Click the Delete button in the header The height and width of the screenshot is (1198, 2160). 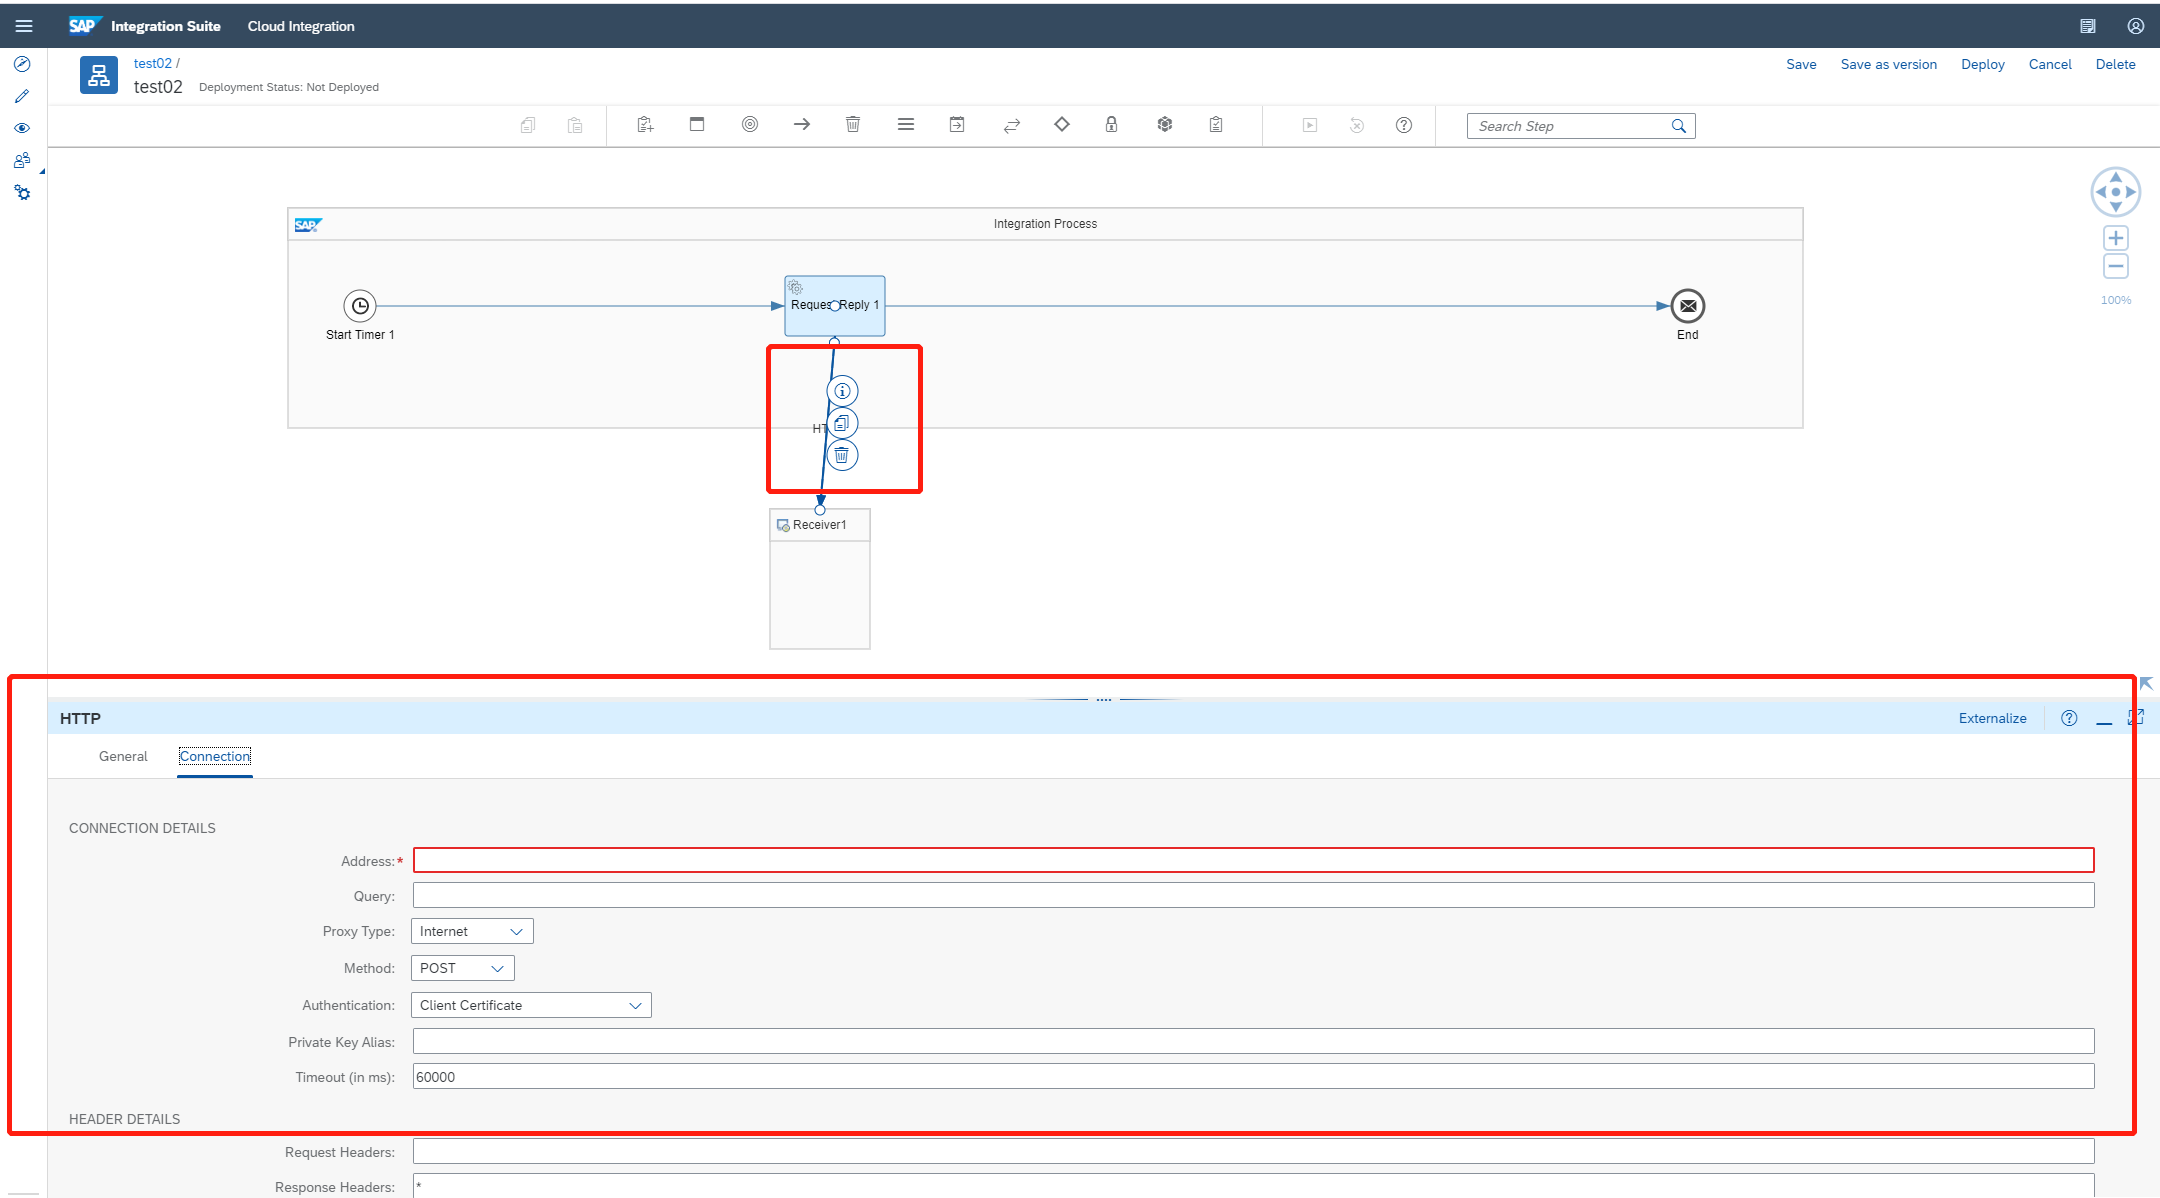(2116, 64)
